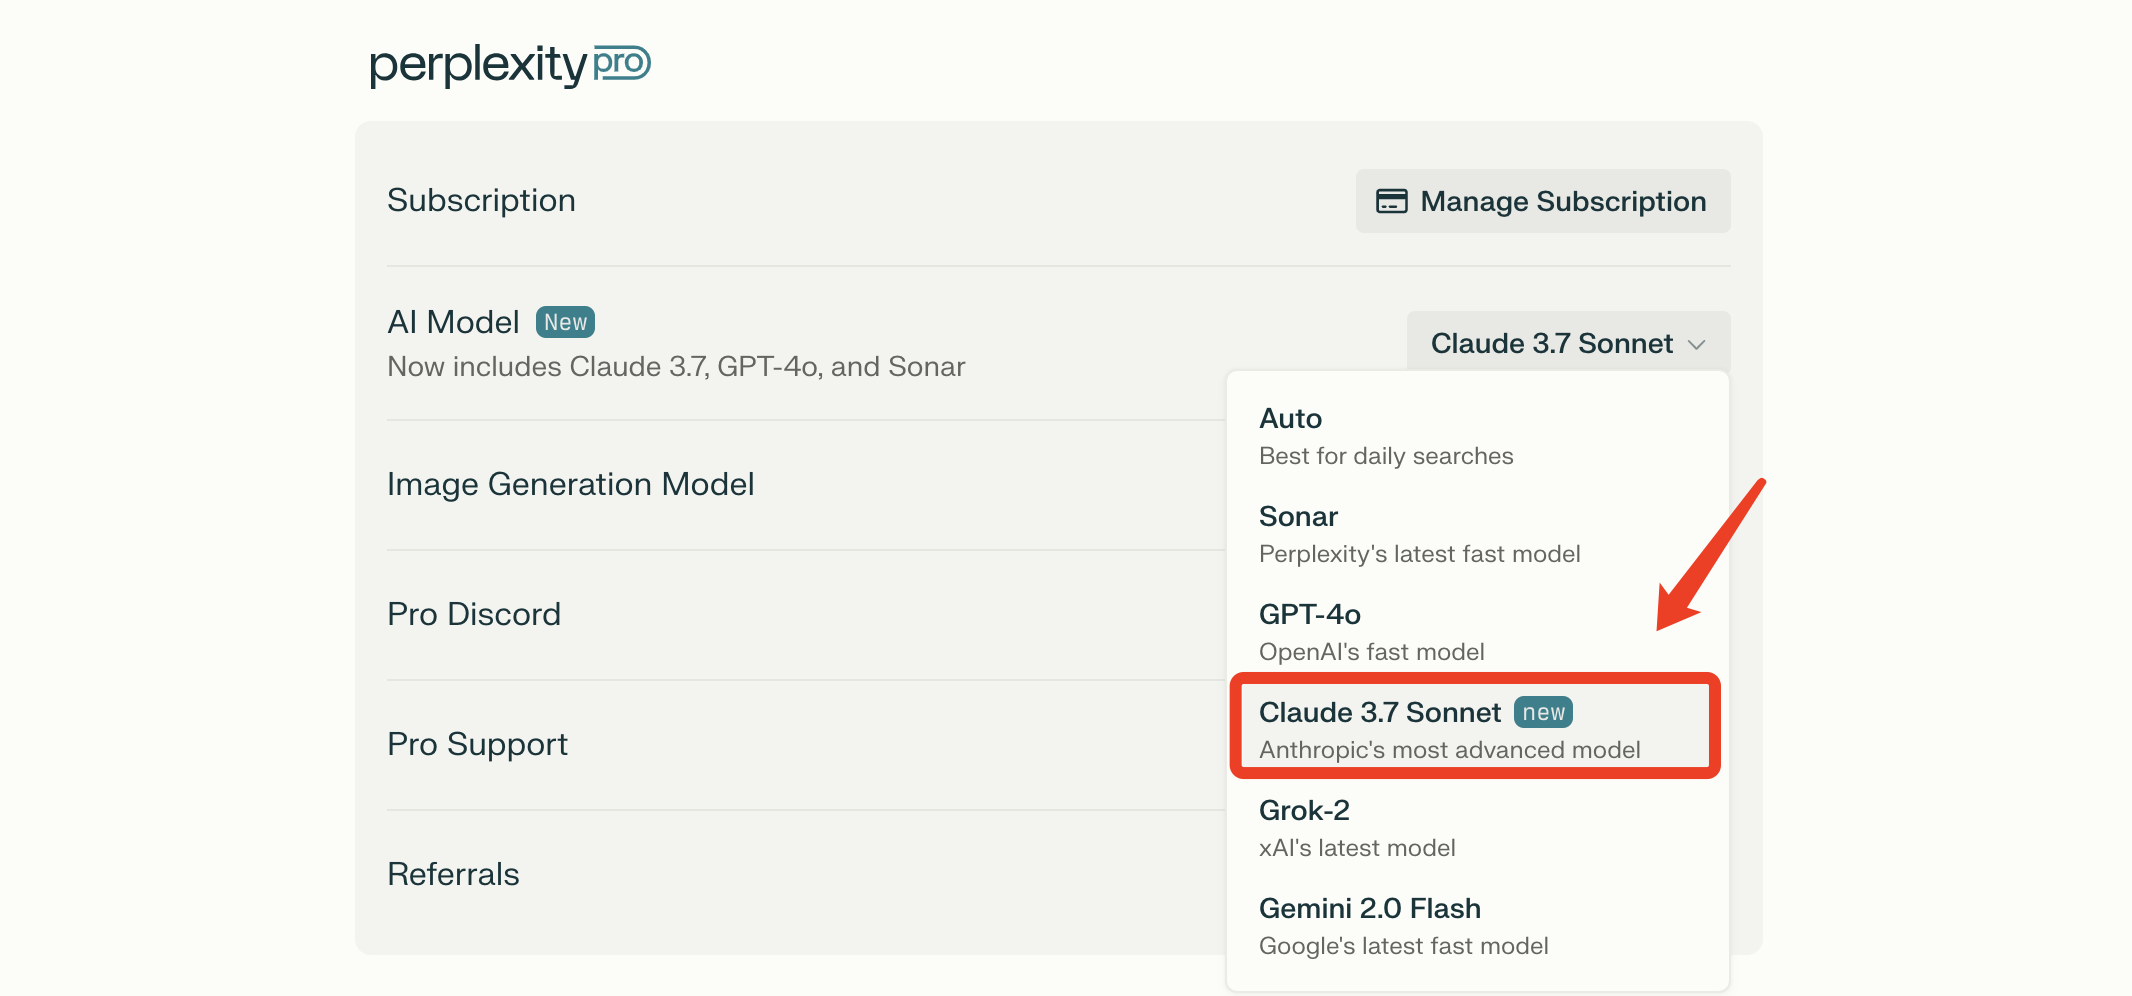Image resolution: width=2132 pixels, height=996 pixels.
Task: Click the Perplexity Pro logo
Action: point(510,65)
